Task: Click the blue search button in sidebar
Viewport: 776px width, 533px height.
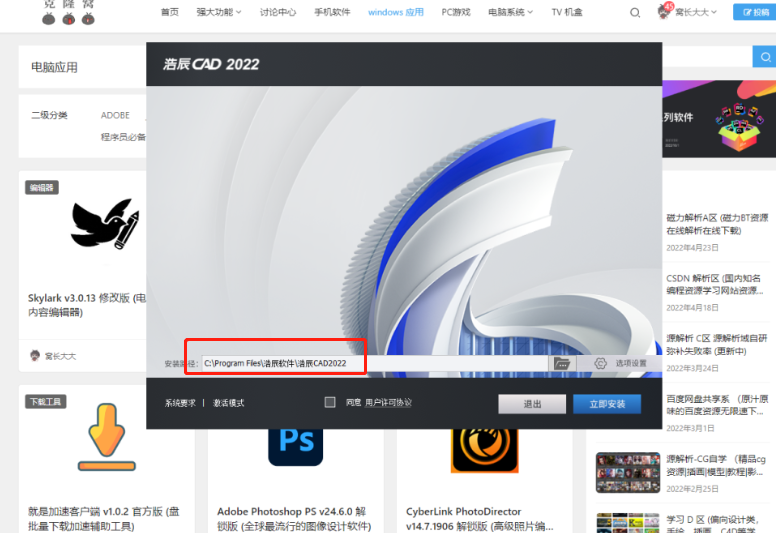Action: pos(765,56)
